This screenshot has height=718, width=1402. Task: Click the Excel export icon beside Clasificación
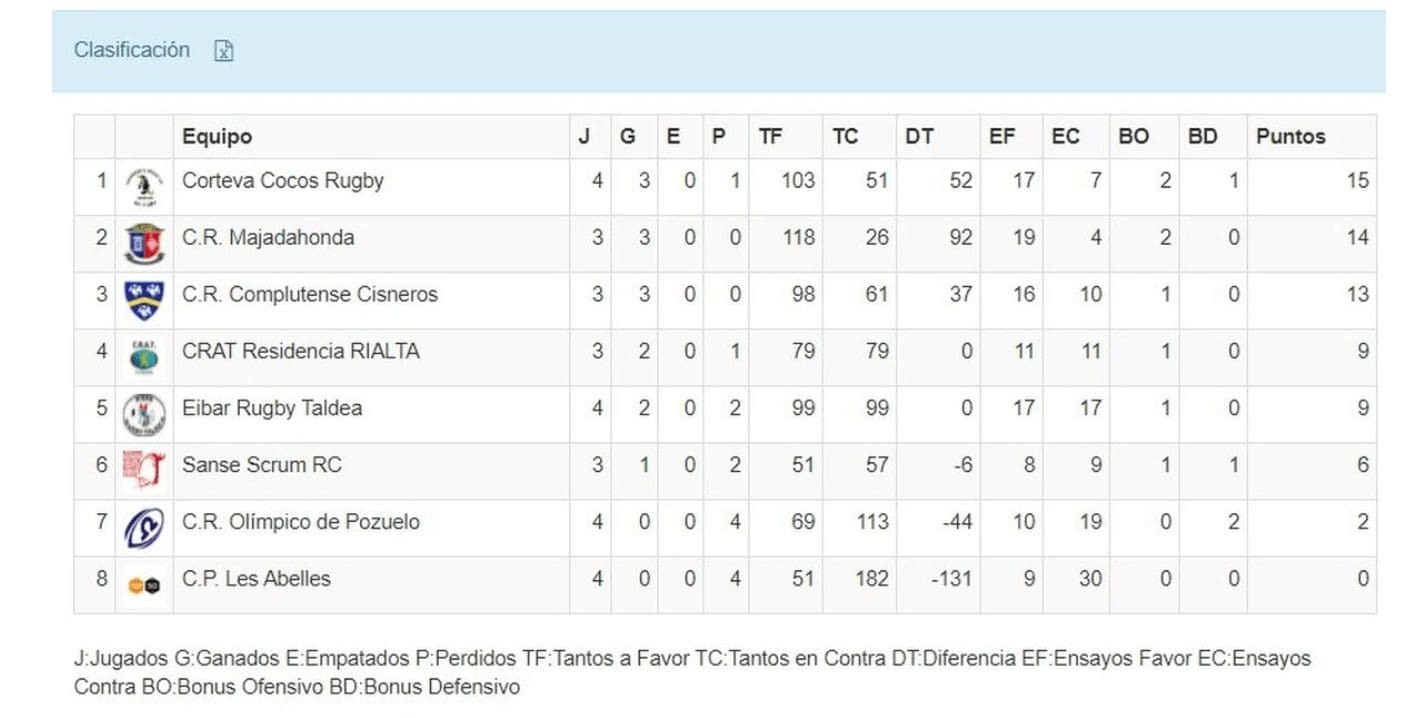(224, 51)
